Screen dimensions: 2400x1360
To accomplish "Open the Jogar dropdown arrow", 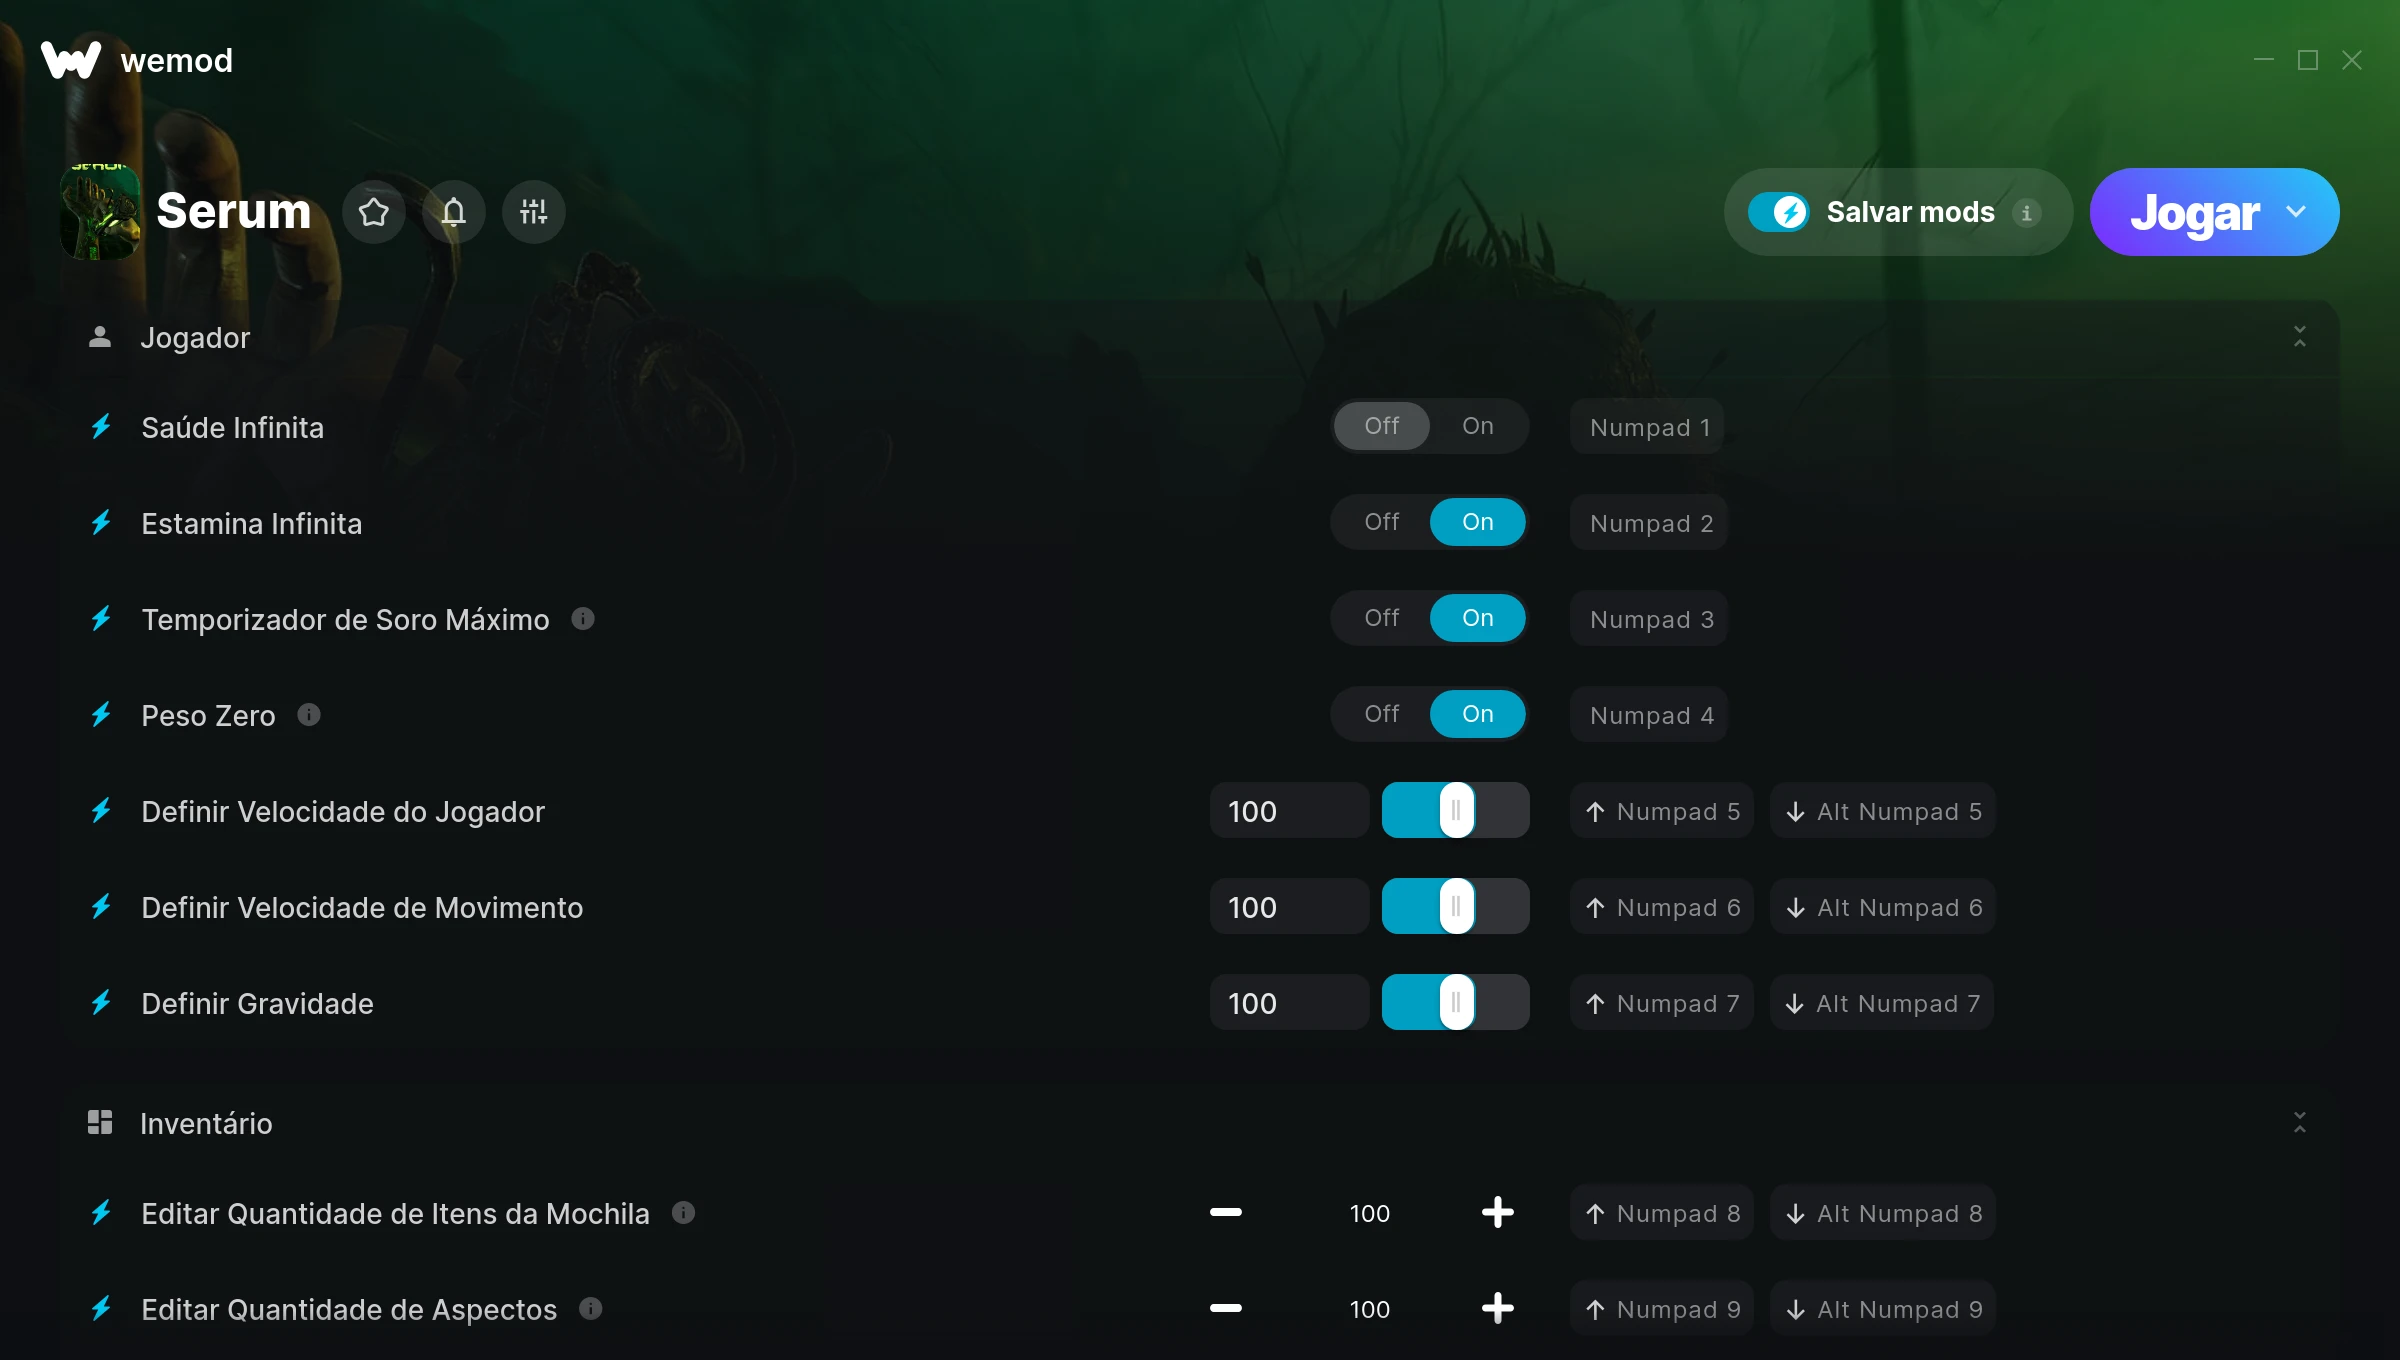I will (2296, 212).
